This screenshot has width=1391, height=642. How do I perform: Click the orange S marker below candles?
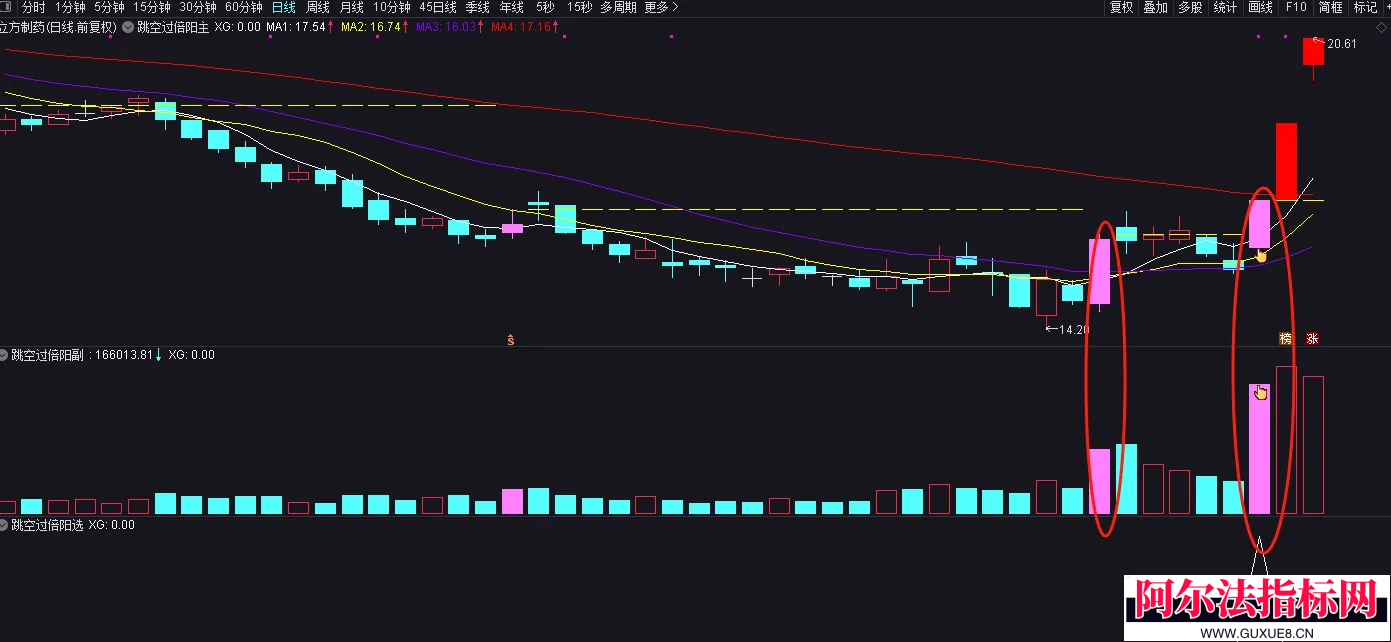(x=511, y=340)
